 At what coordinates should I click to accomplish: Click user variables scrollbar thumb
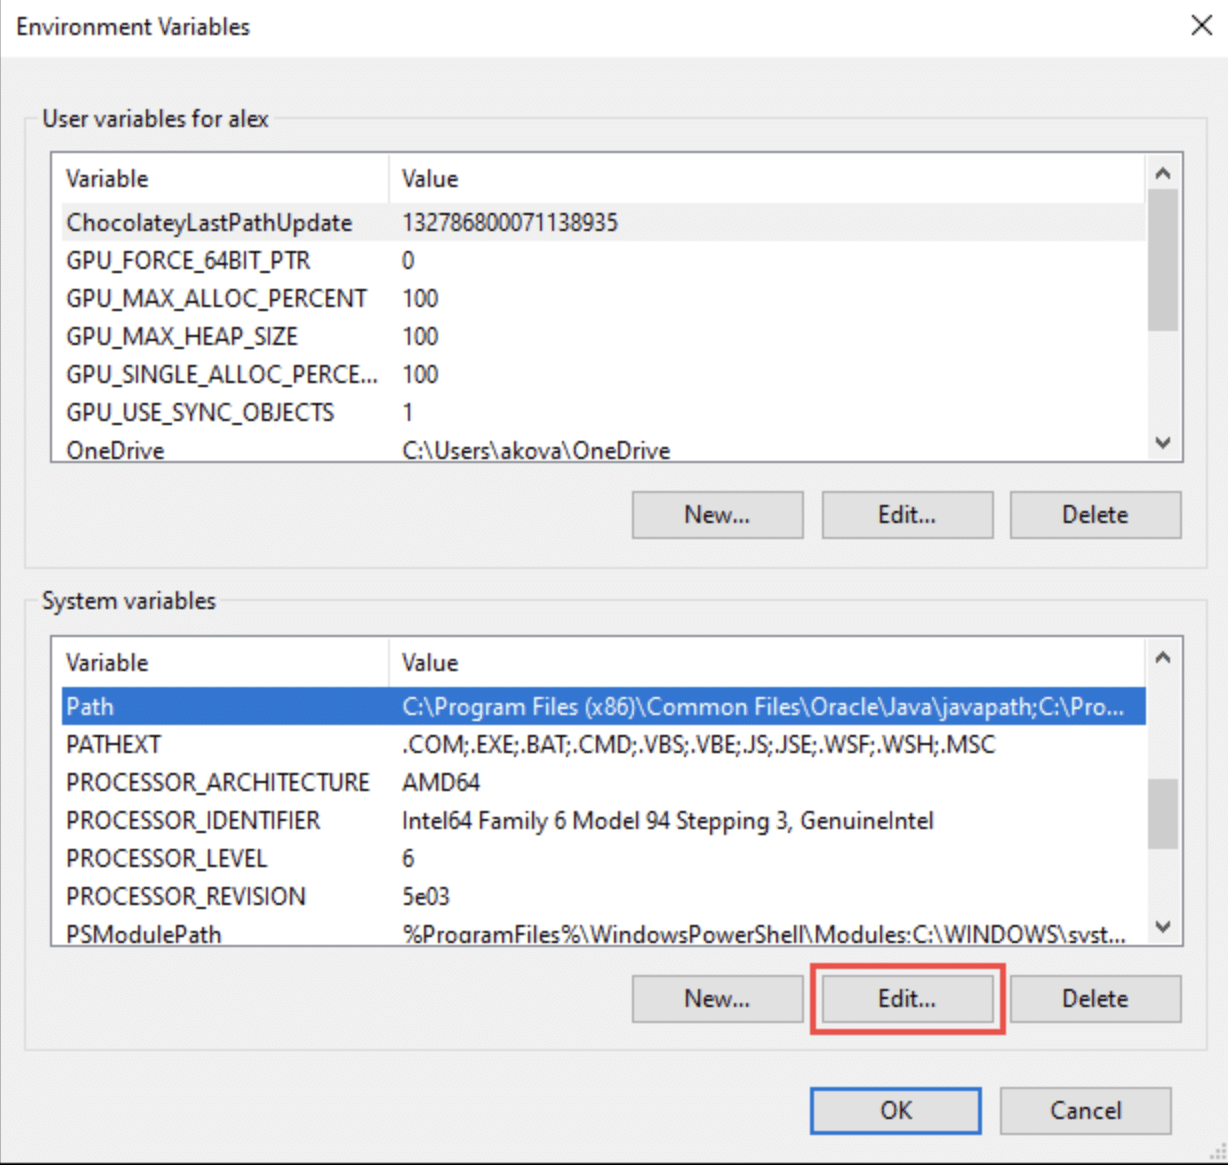pos(1163,260)
